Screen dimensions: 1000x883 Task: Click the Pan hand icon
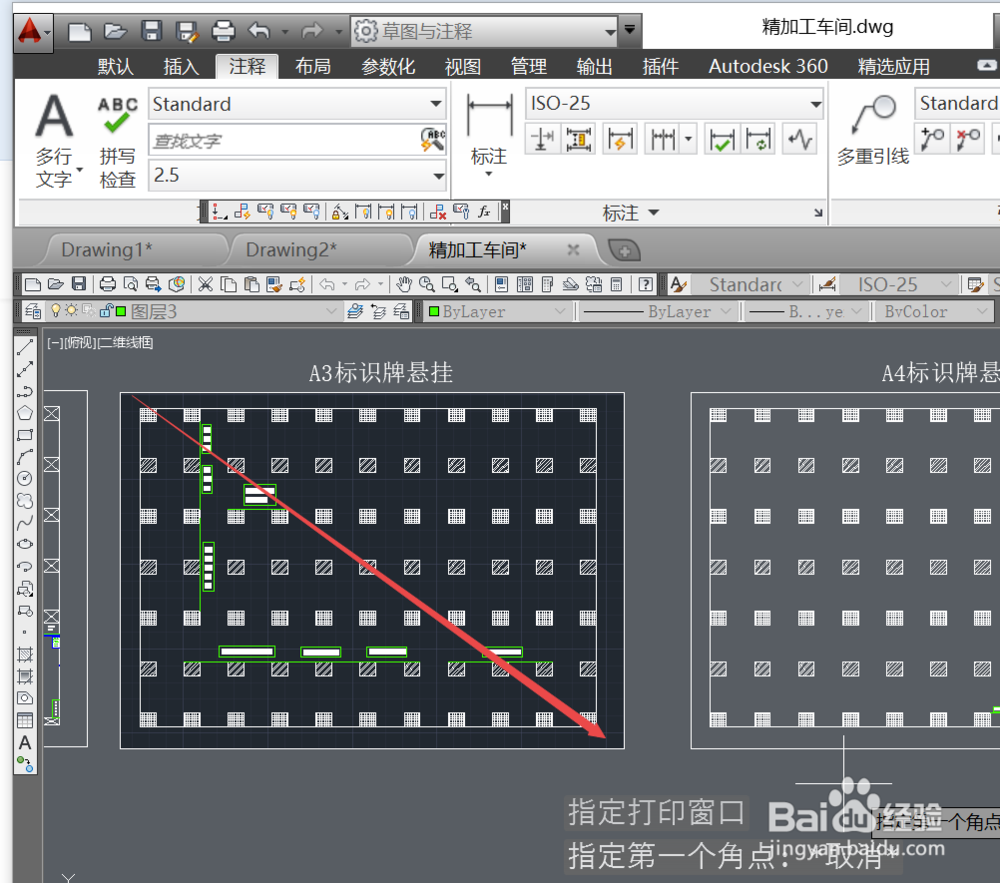tap(404, 284)
